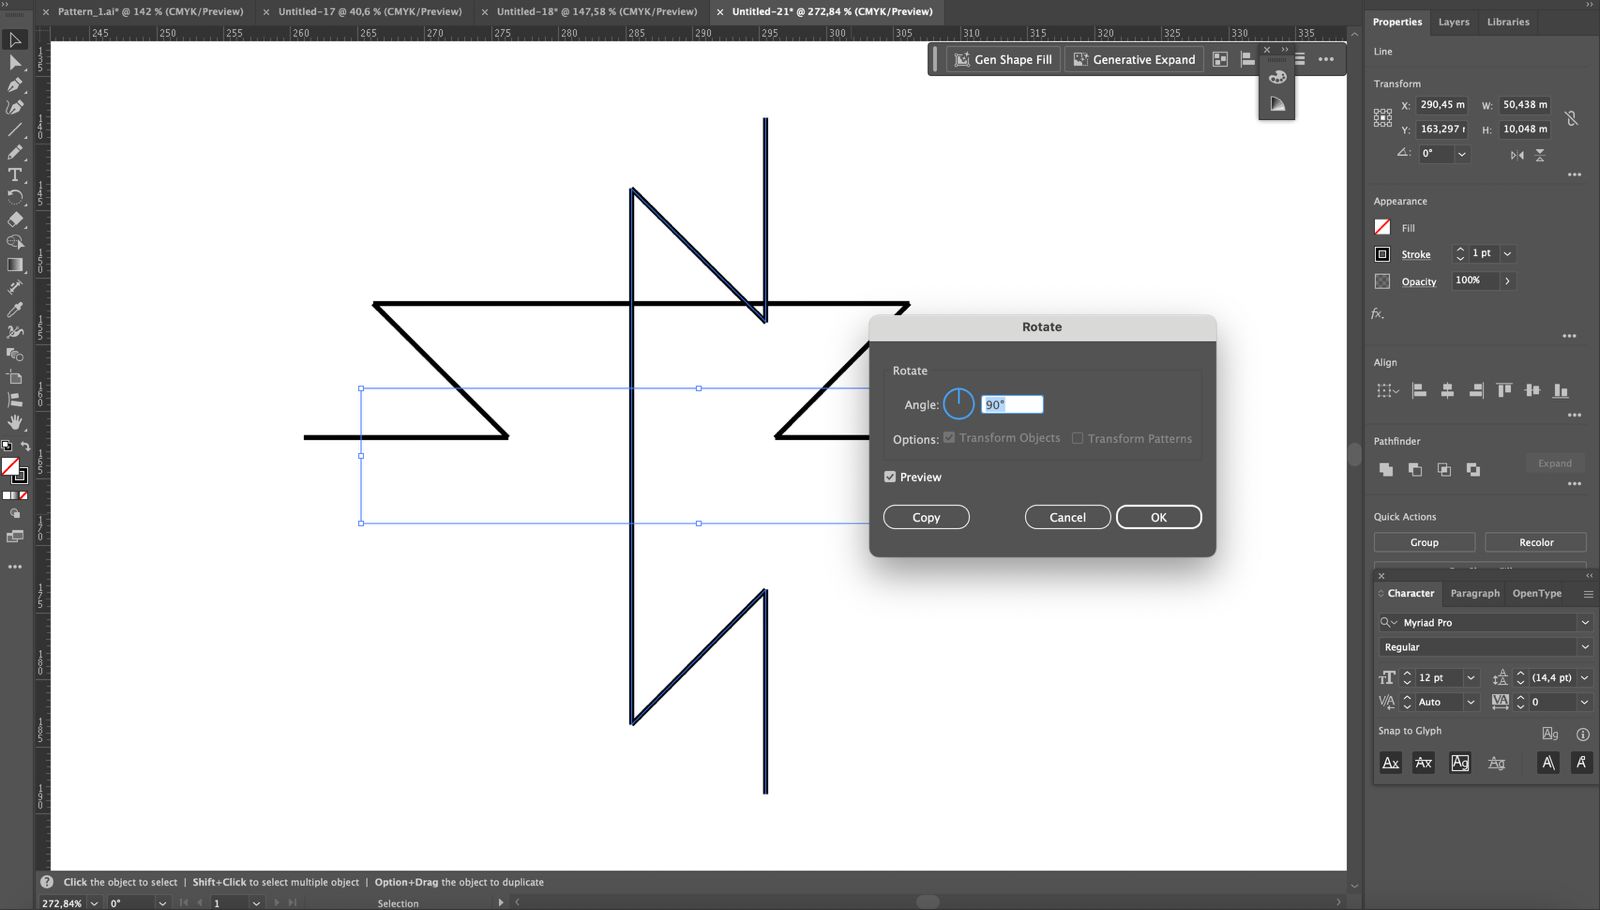Screen dimensions: 1600x910
Task: Choose the Eyedropper tool
Action: click(15, 310)
